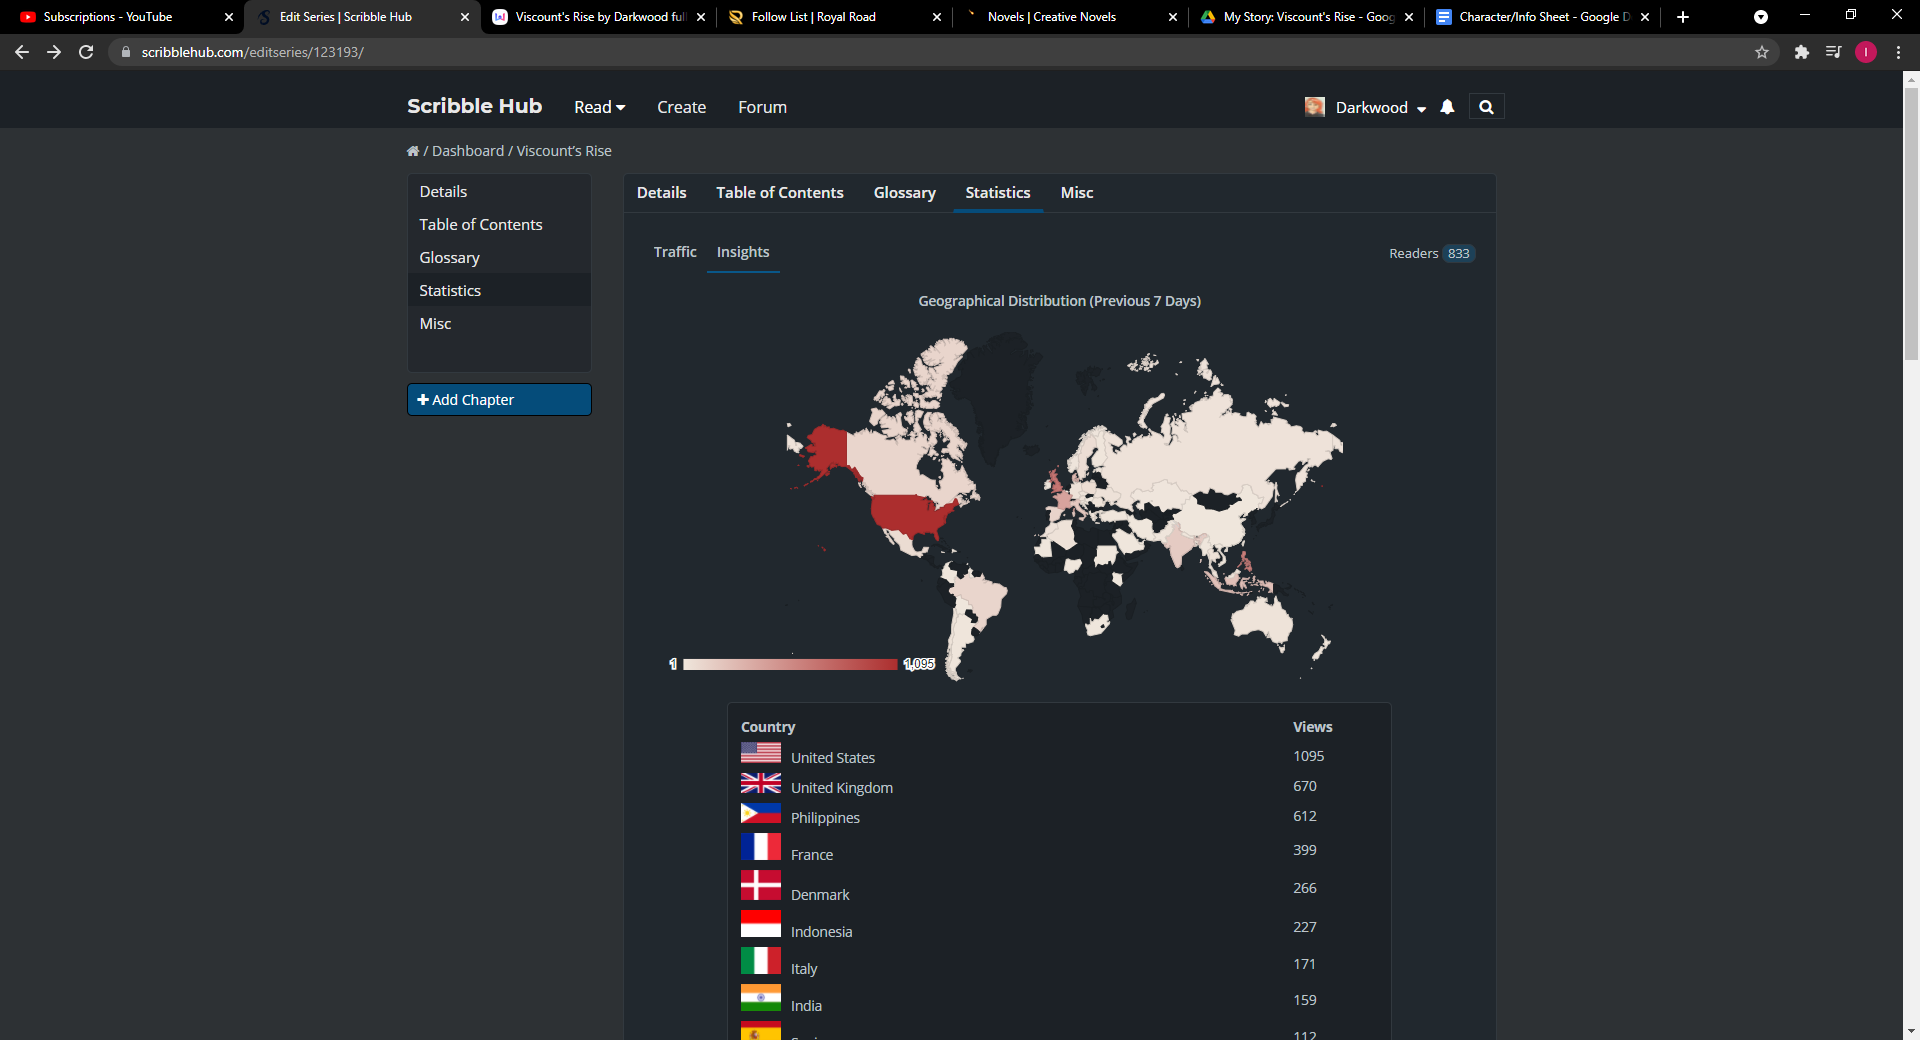The image size is (1920, 1040).
Task: Click Chrome media control icon
Action: pos(1833,52)
